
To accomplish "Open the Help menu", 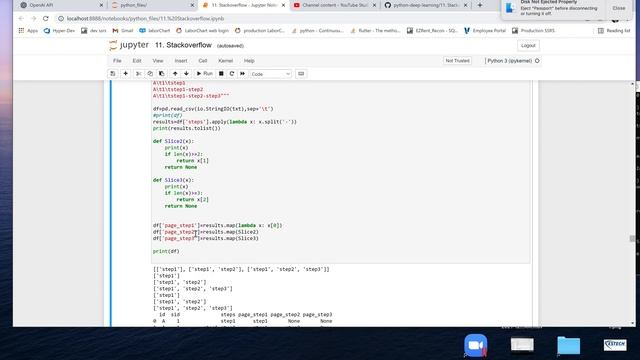I will click(x=249, y=61).
